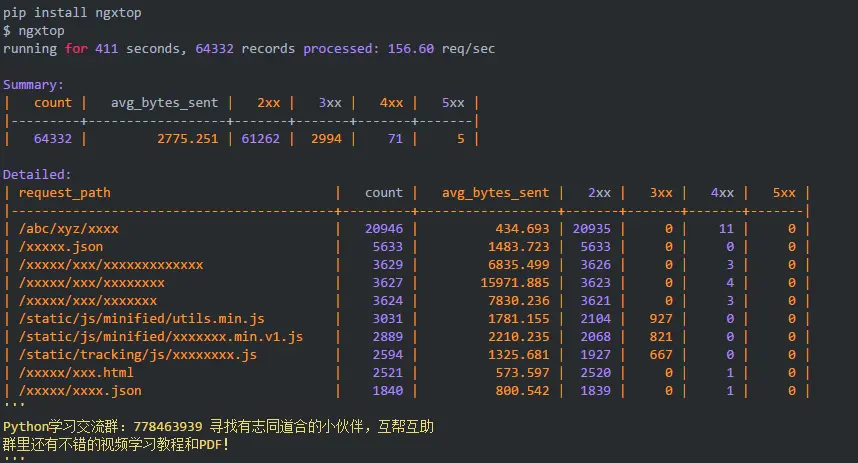
Task: Click 4xx value '4' in /xxxxx/xxx/xxxxxxxx row
Action: point(730,283)
